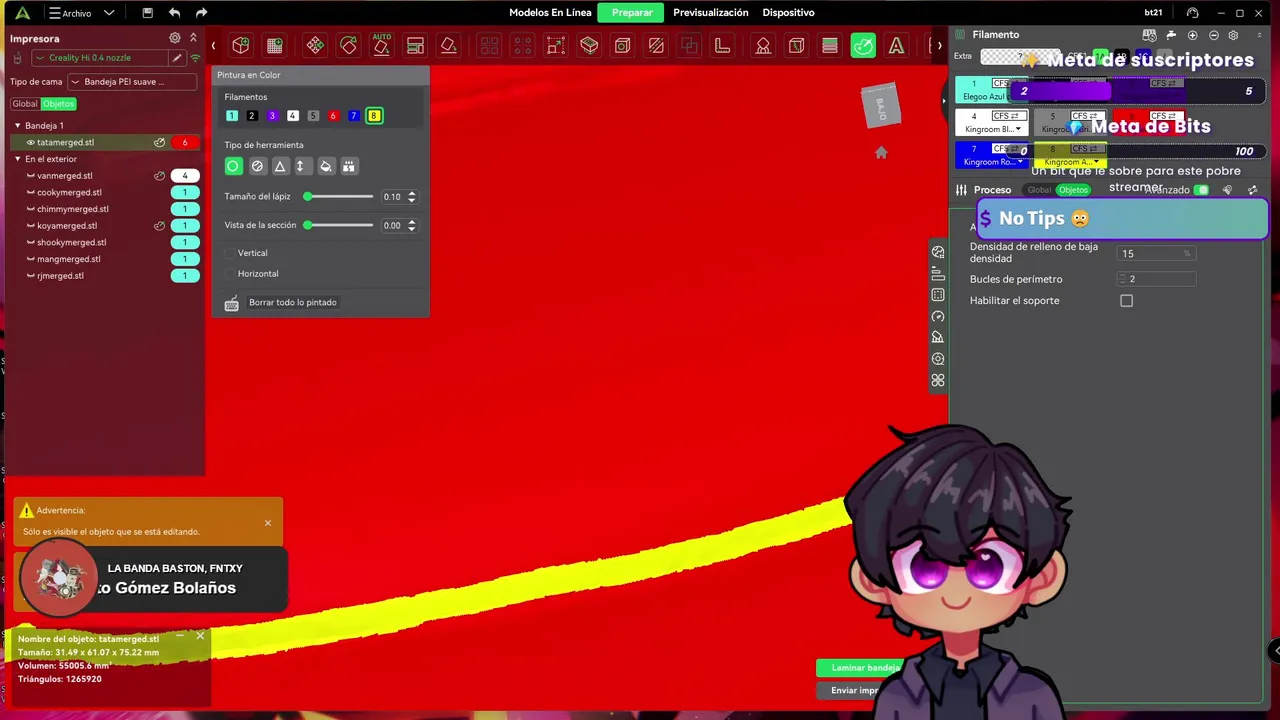The image size is (1280, 720).
Task: Click Tamaño del lápiz slider handle
Action: click(308, 197)
